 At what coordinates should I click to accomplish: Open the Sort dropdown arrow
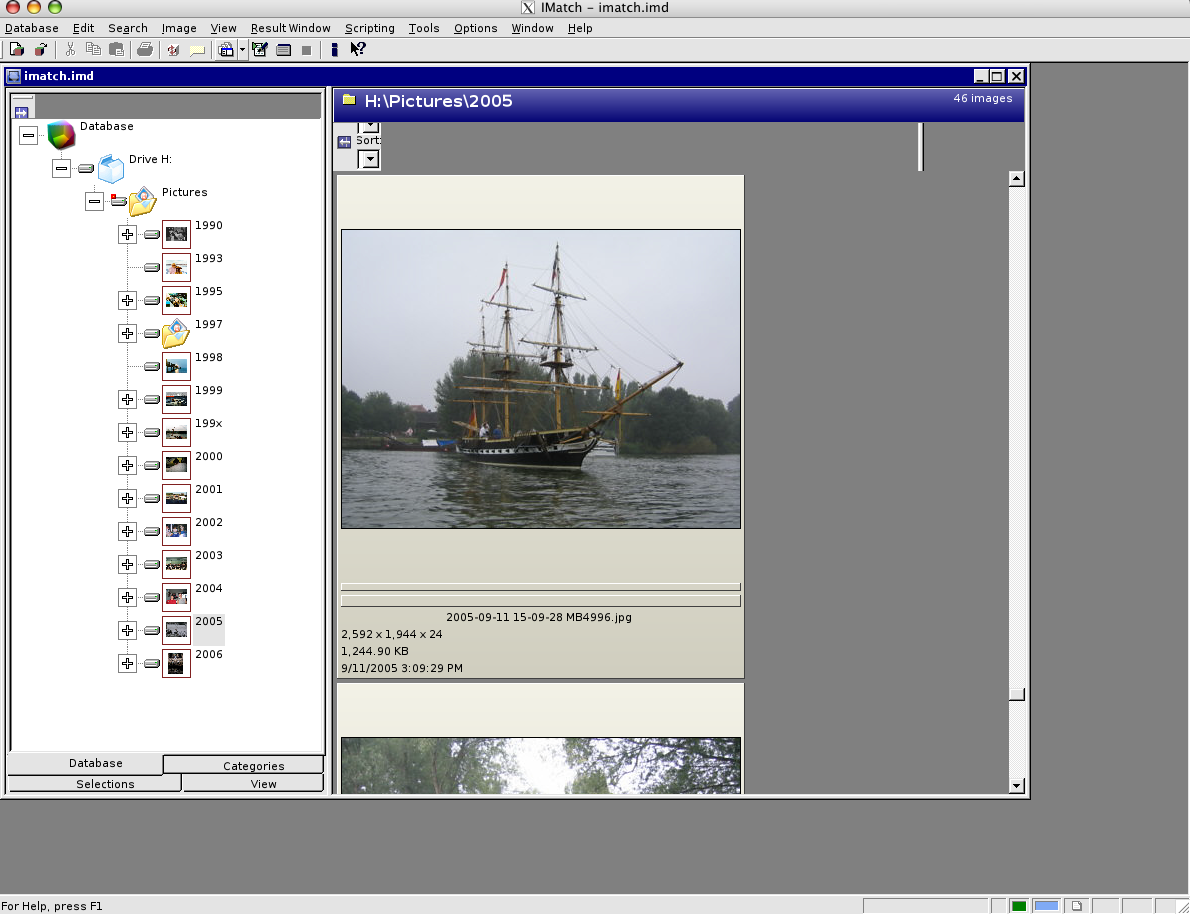click(x=368, y=159)
